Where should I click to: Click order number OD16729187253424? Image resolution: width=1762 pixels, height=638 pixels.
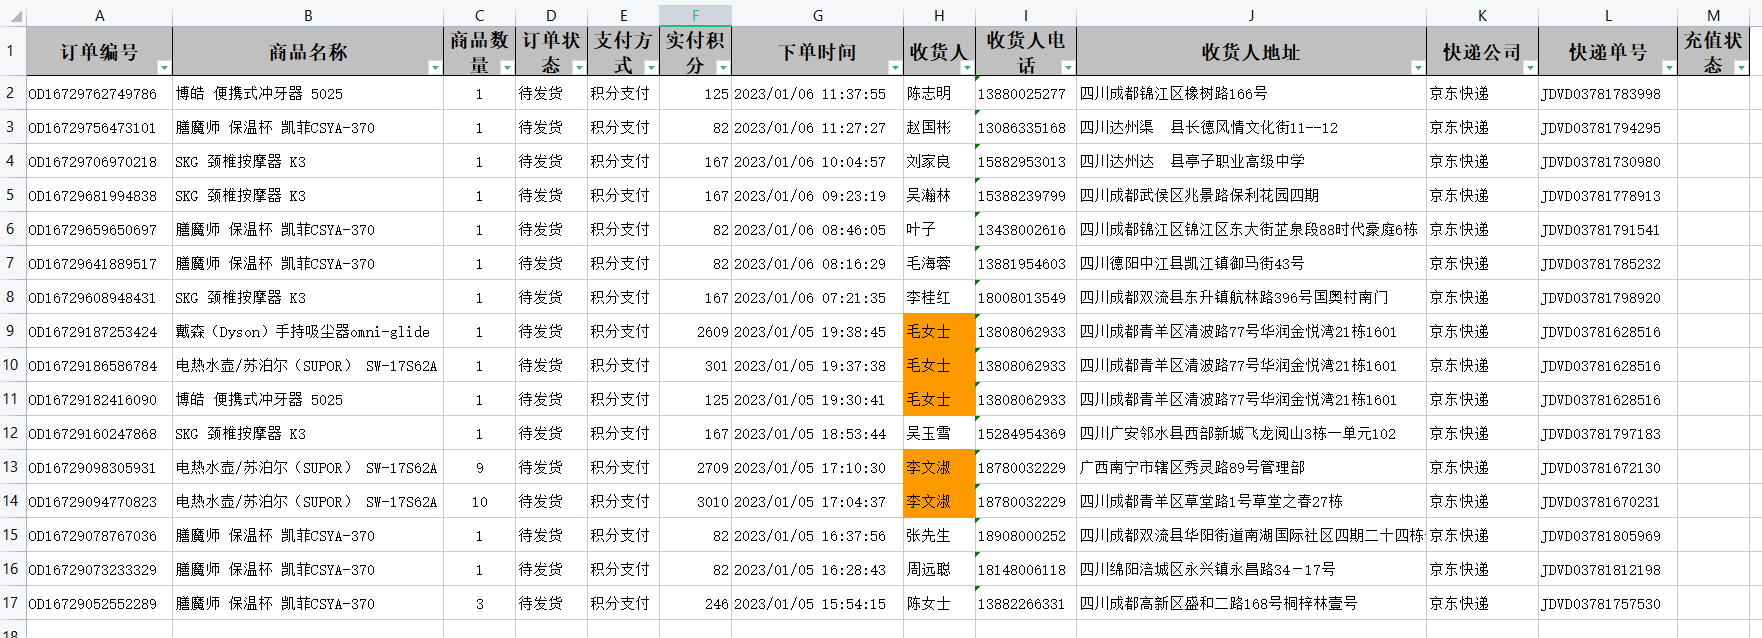93,332
